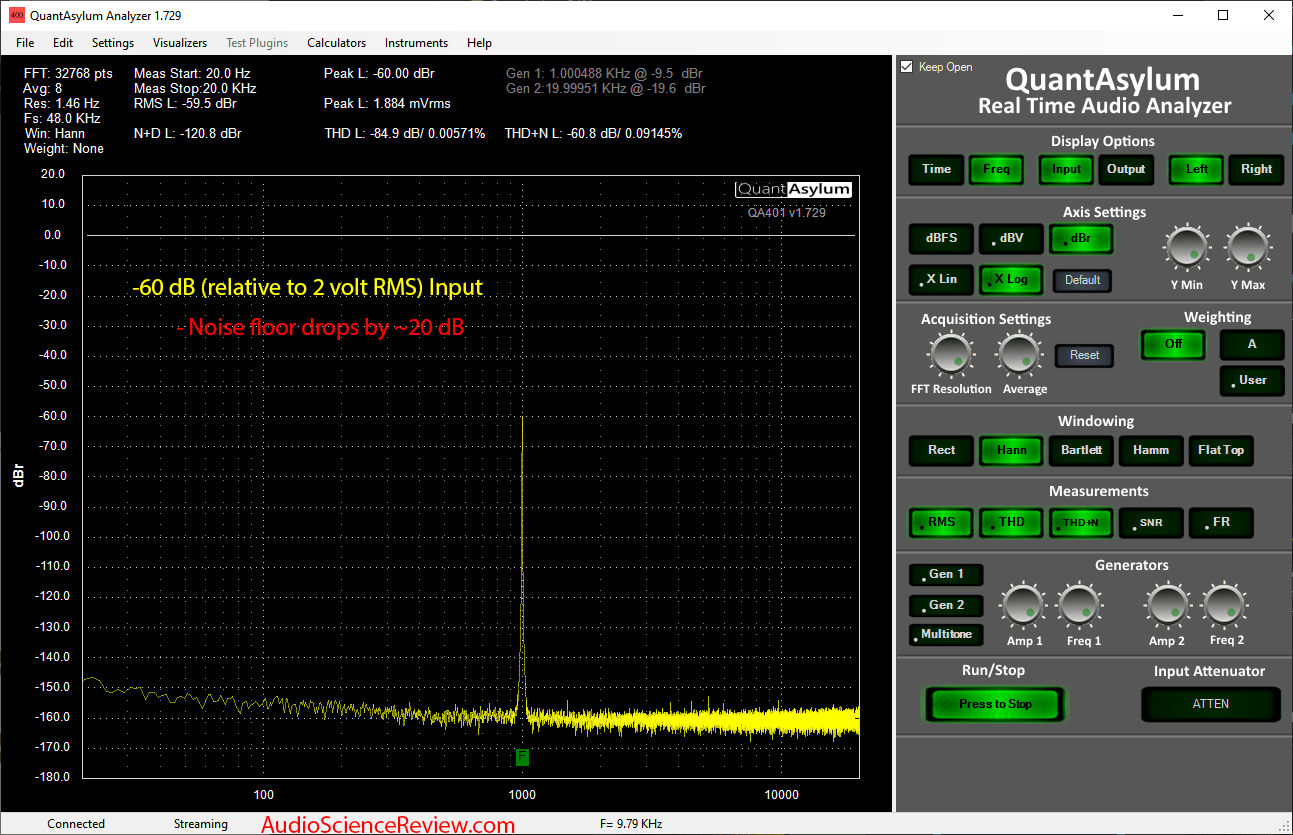Set X axis to logarithmic (X Log)
The width and height of the screenshot is (1293, 835).
1011,279
